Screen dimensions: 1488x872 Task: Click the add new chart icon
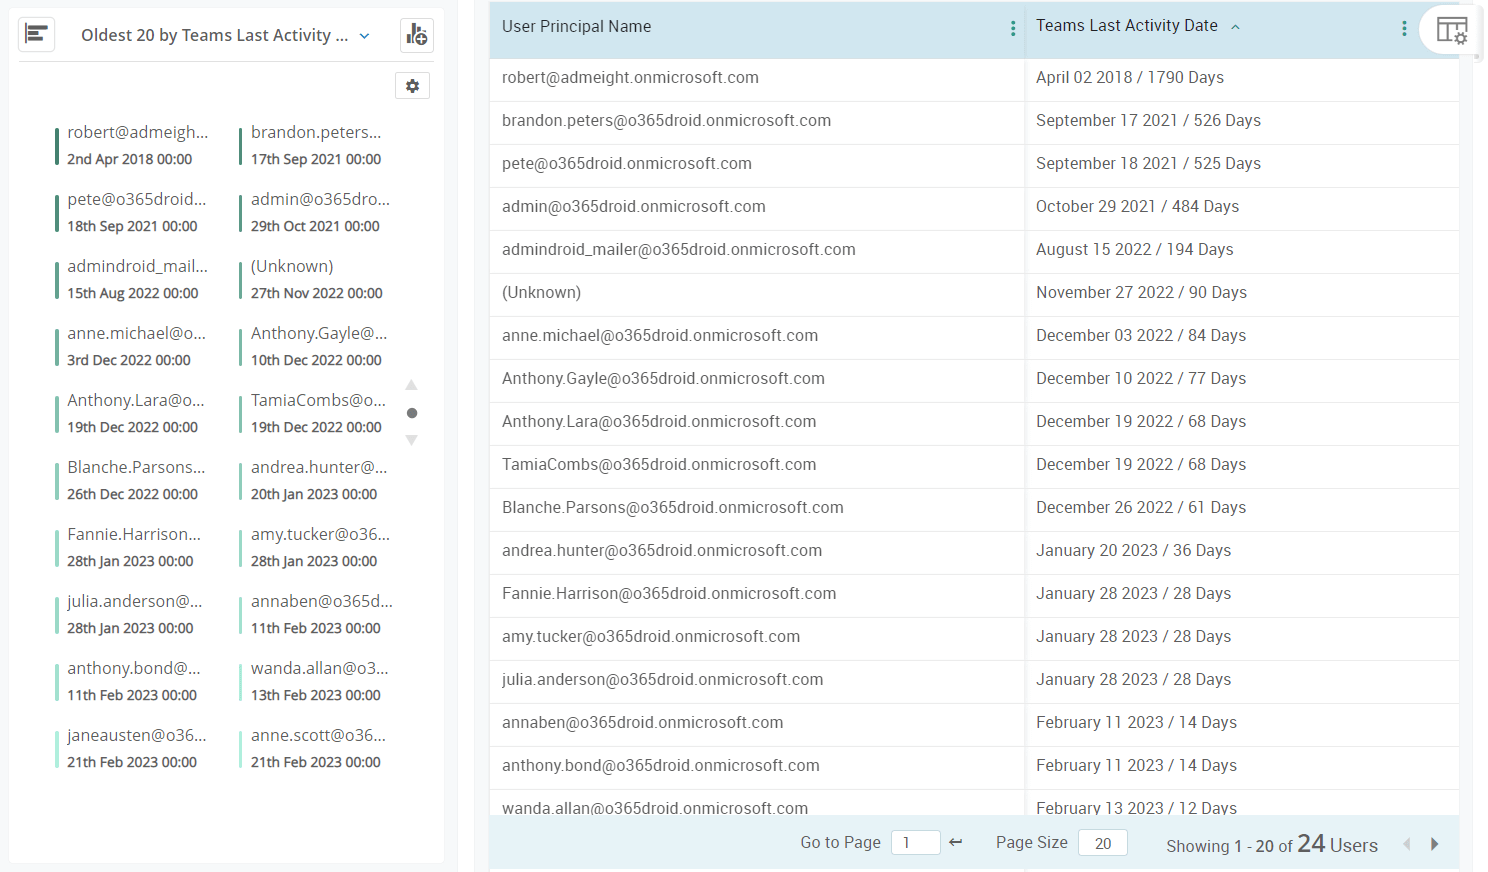[x=416, y=34]
